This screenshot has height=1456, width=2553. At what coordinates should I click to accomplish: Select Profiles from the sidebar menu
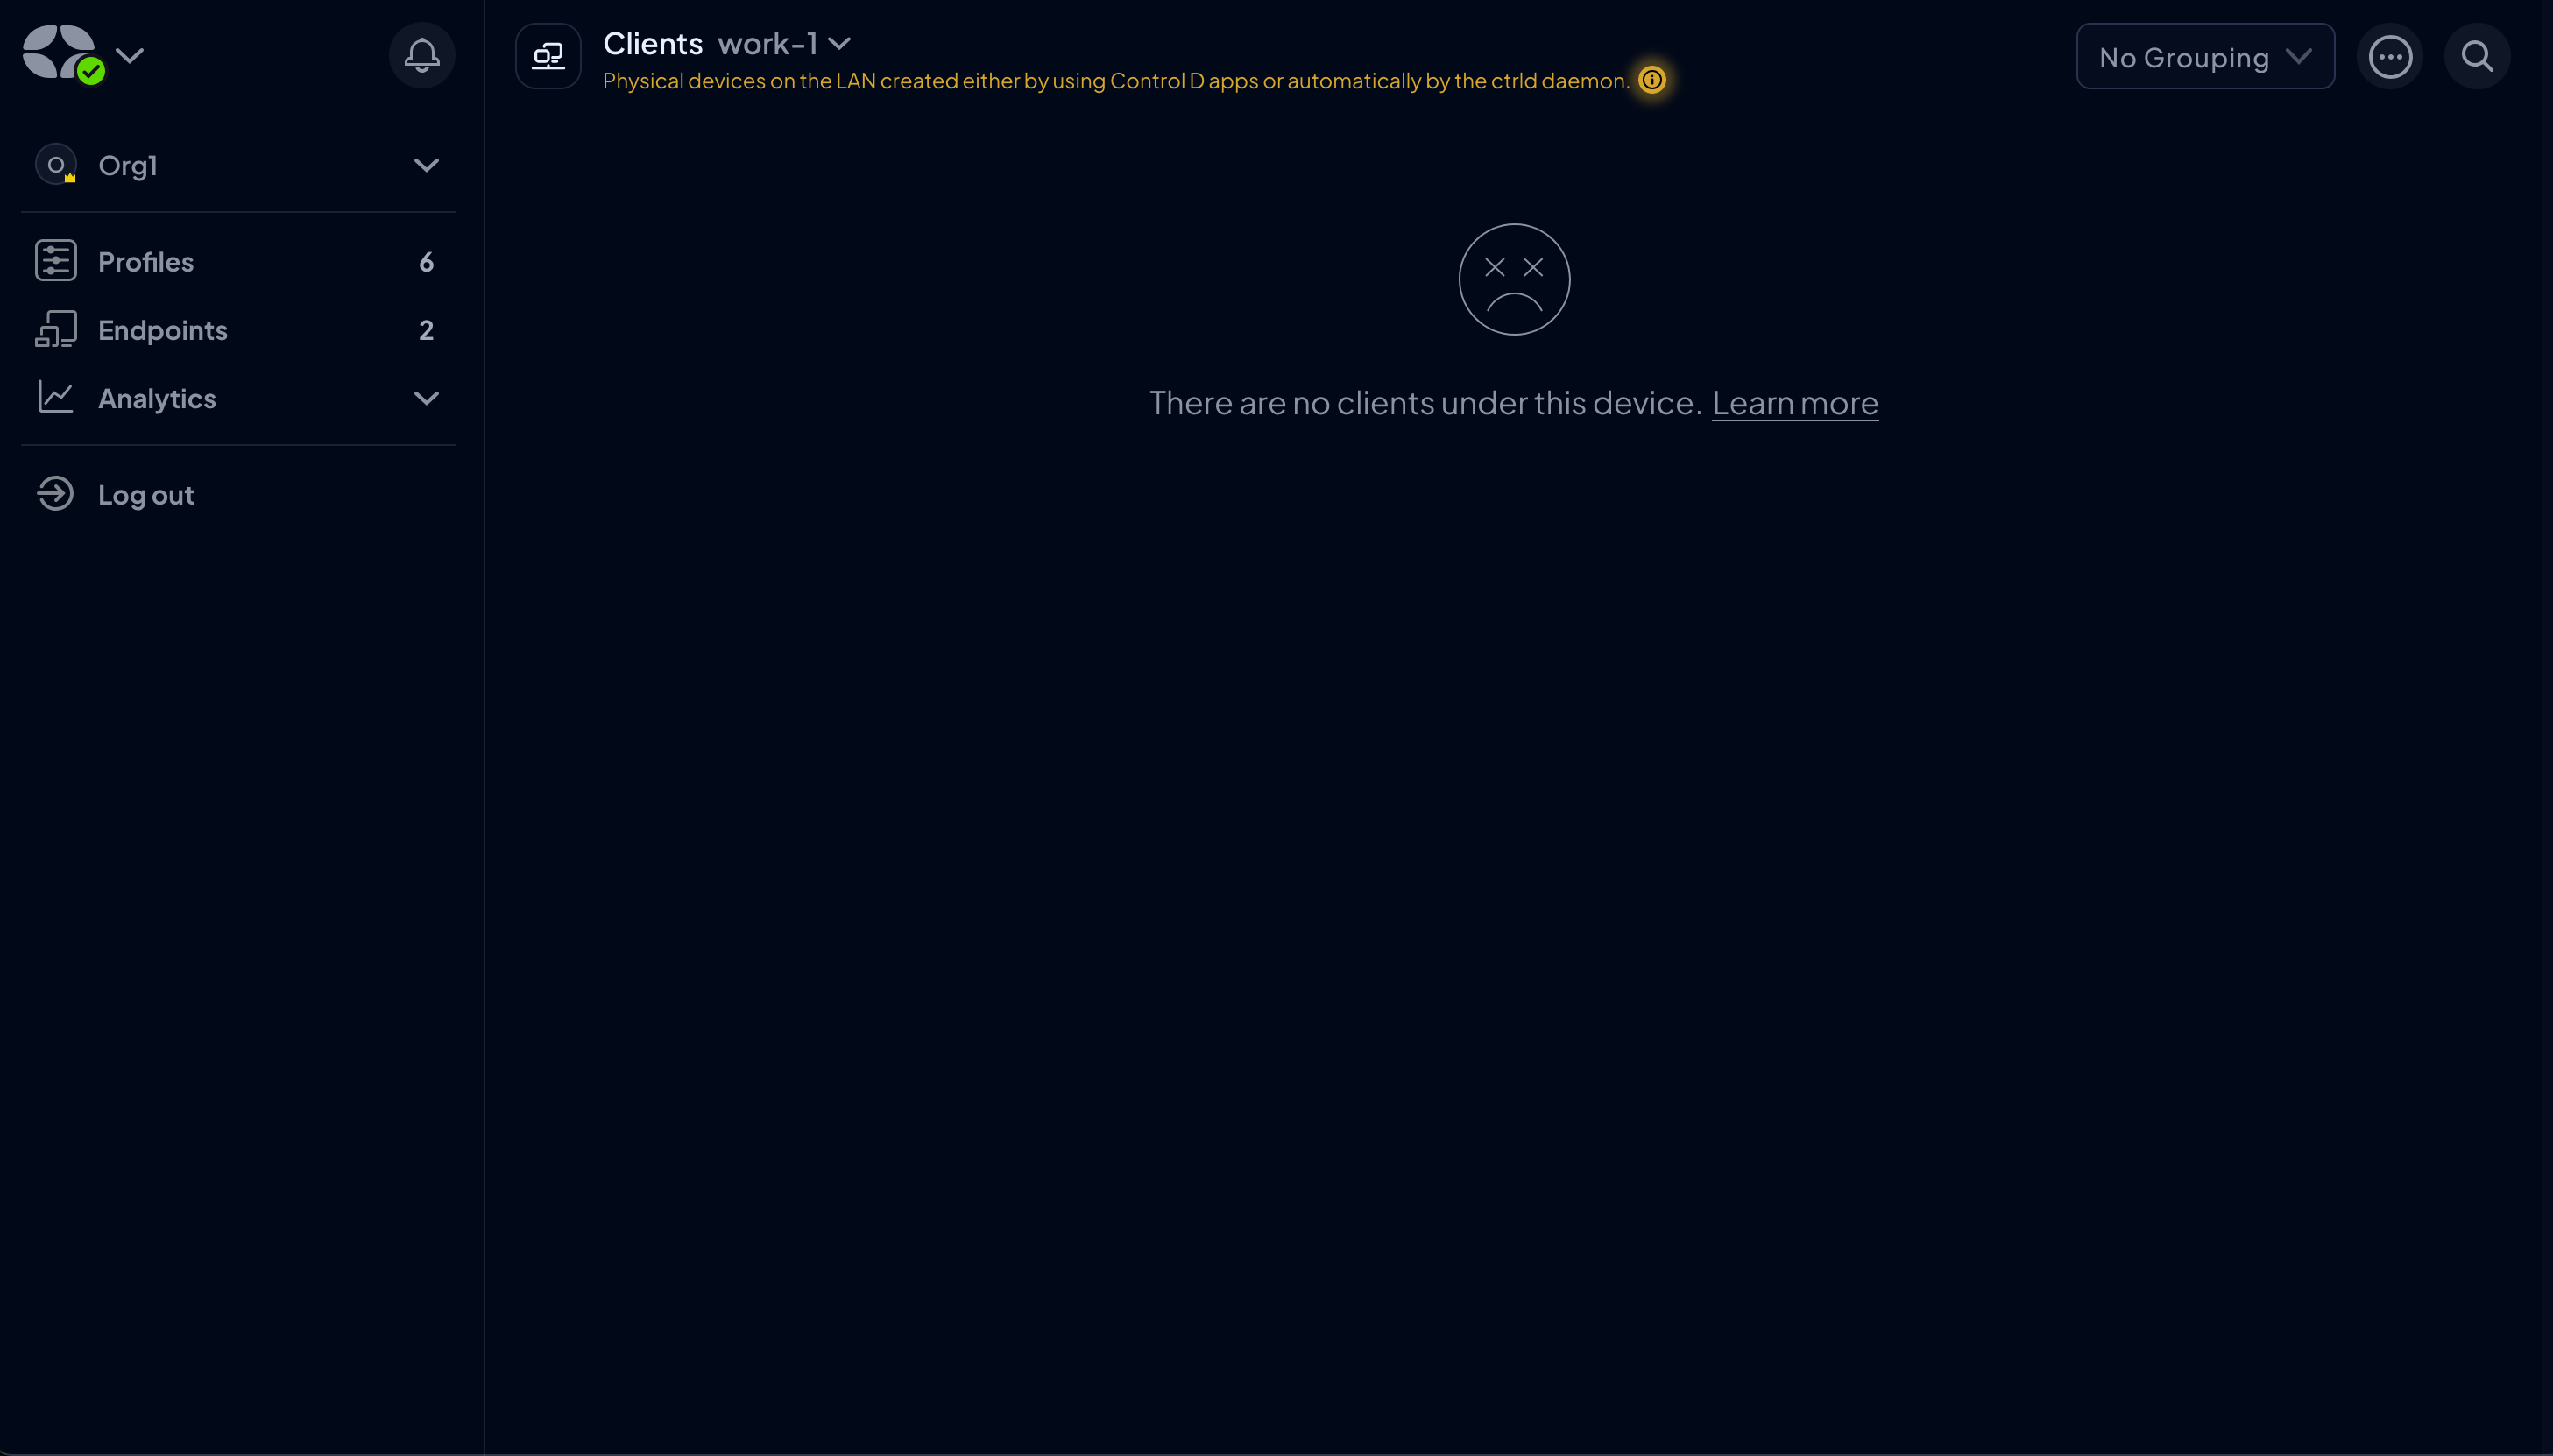click(145, 259)
